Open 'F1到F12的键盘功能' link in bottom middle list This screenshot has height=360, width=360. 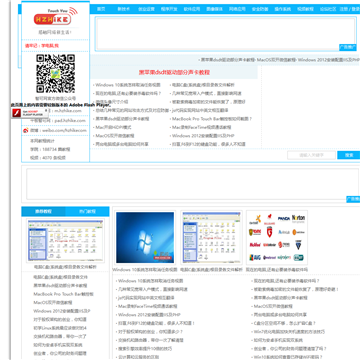click(156, 323)
